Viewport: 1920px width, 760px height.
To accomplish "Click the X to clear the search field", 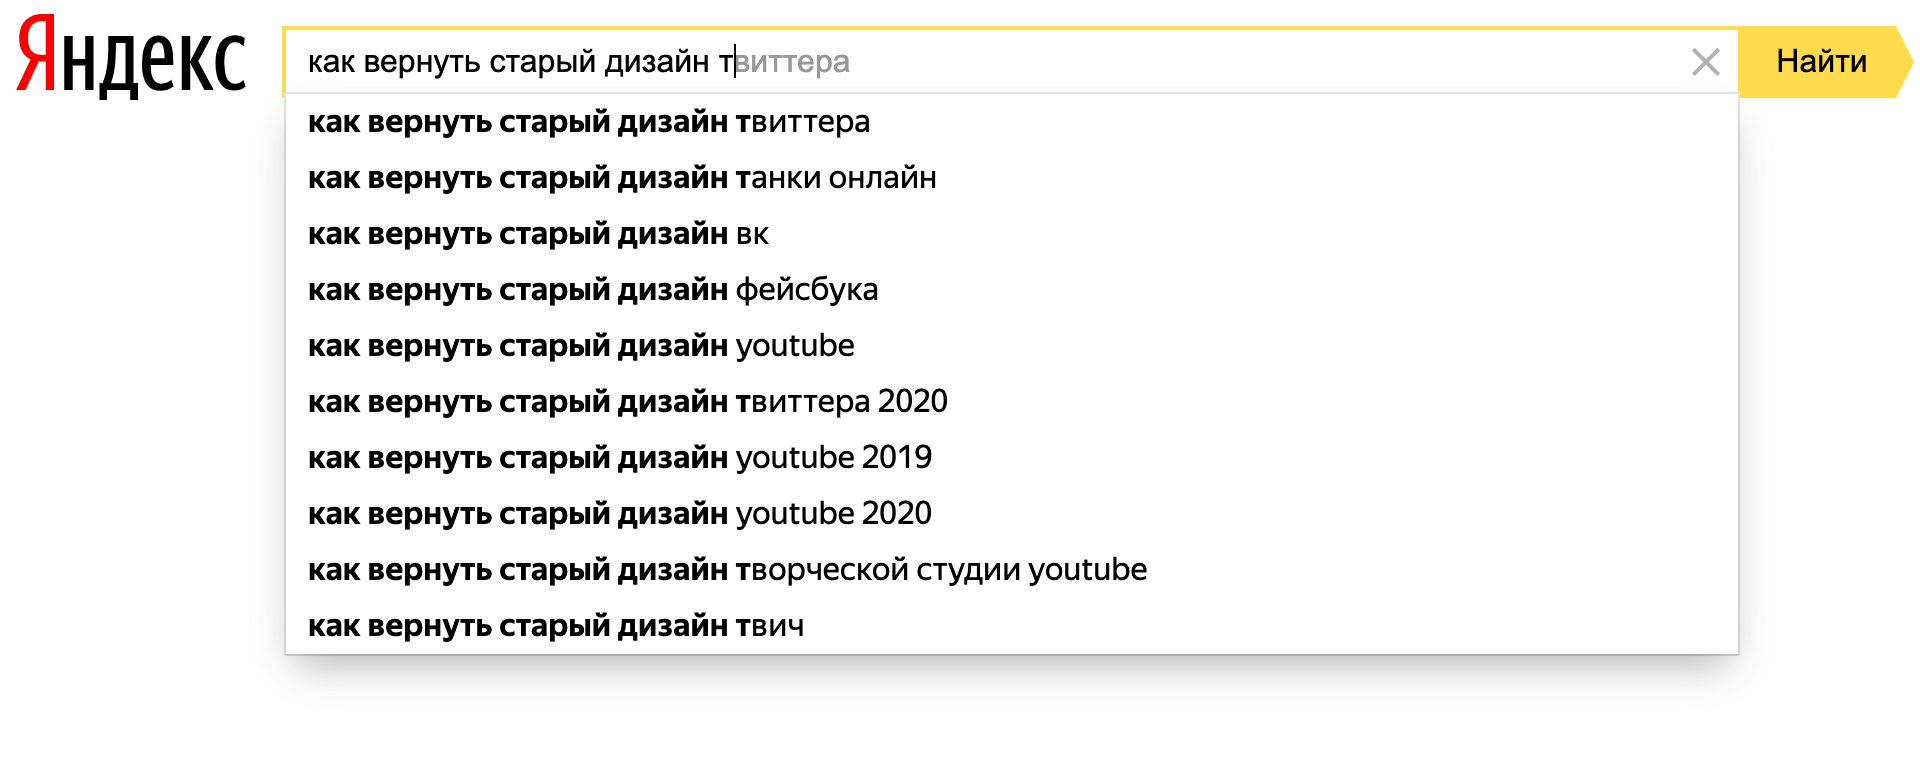I will pyautogui.click(x=1704, y=62).
